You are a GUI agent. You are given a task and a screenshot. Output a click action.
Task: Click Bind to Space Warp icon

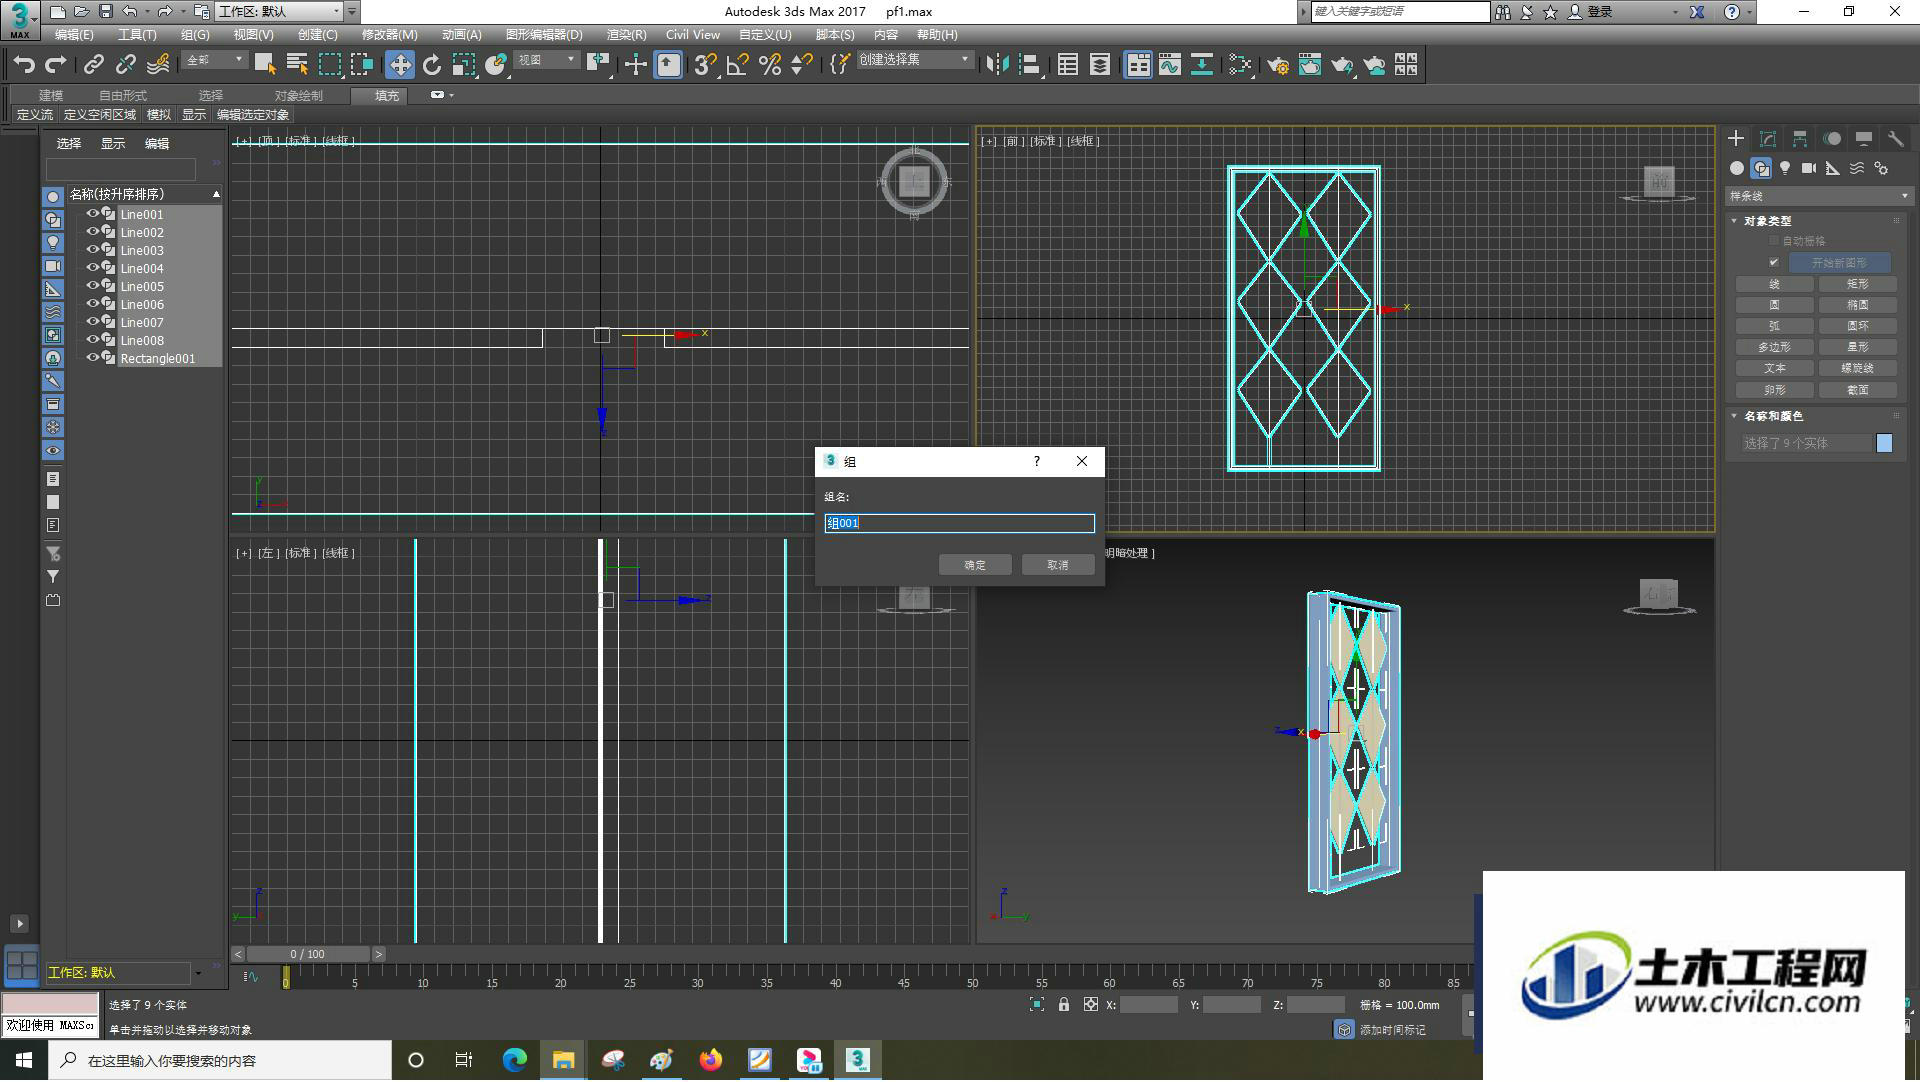point(157,65)
